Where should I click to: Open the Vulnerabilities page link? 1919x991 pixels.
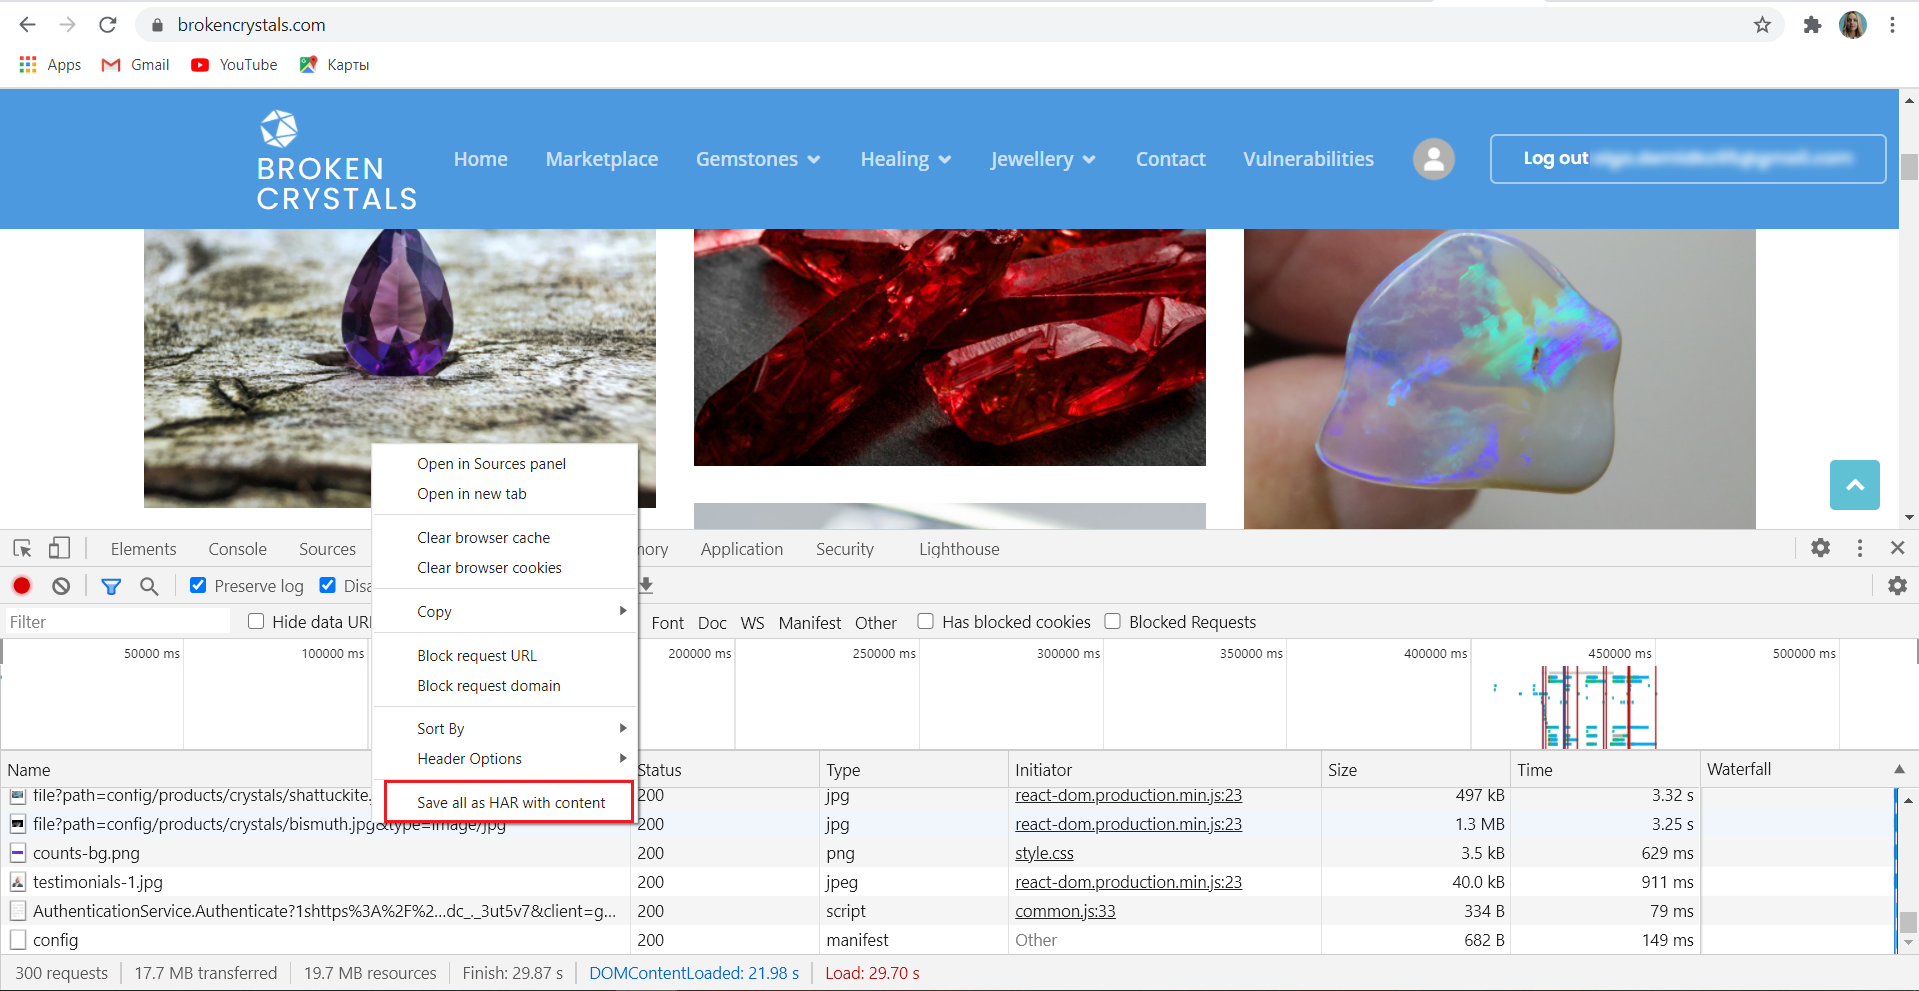pyautogui.click(x=1308, y=159)
